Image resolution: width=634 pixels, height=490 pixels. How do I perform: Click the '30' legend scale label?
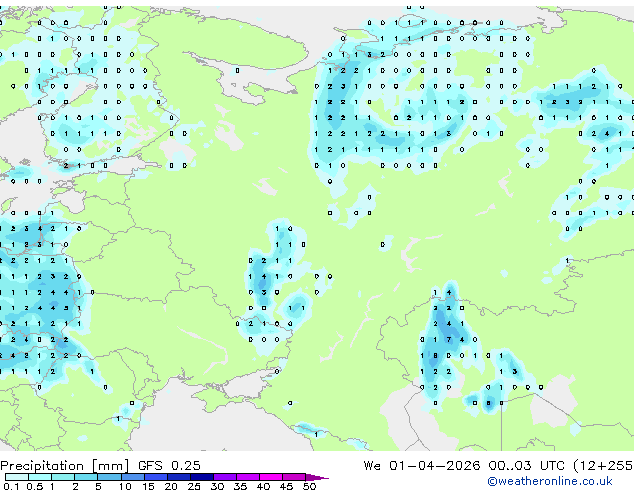[217, 486]
